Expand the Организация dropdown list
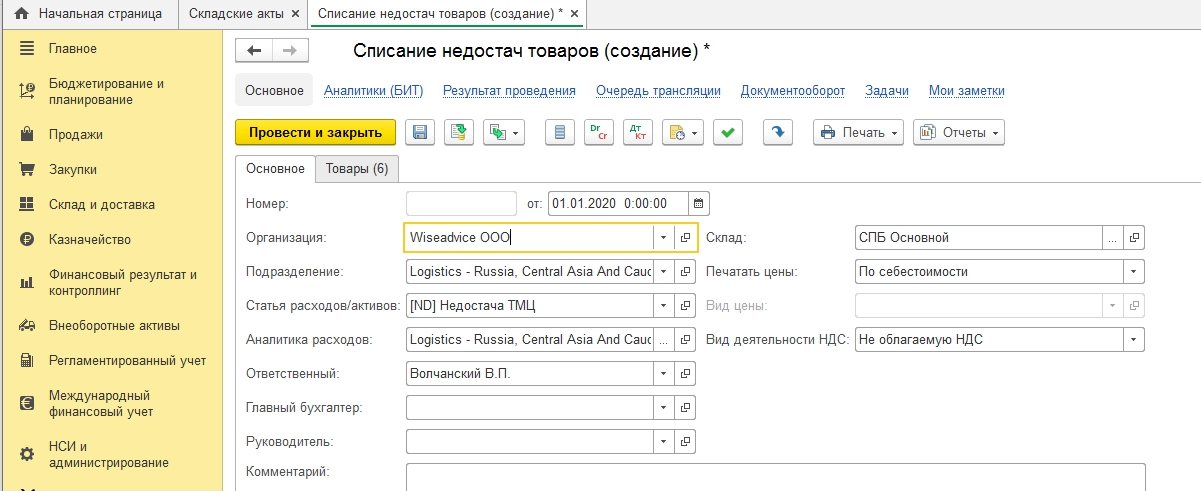 [664, 238]
